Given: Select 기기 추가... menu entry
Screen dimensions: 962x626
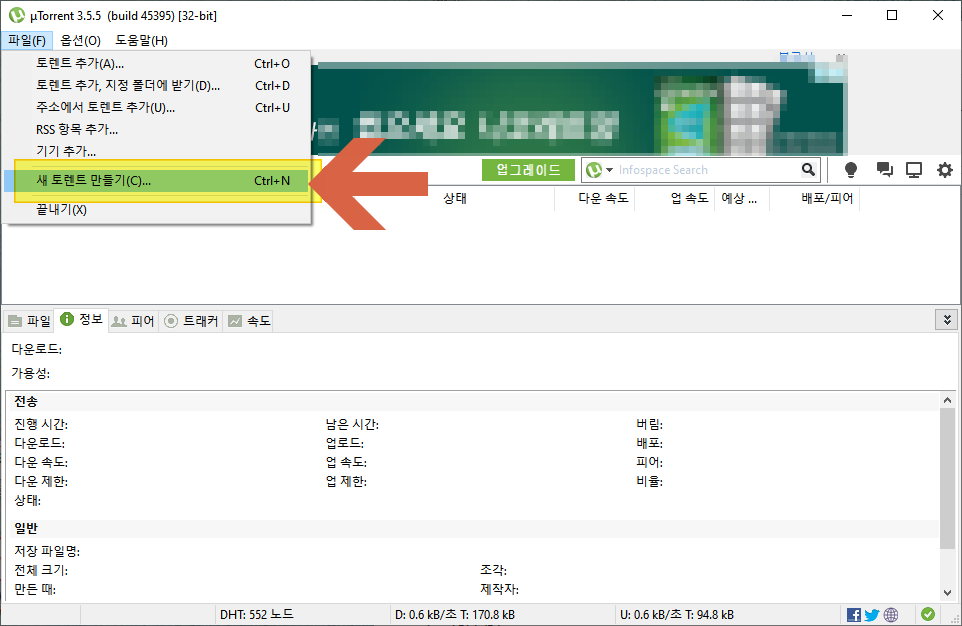Looking at the screenshot, I should click(156, 151).
